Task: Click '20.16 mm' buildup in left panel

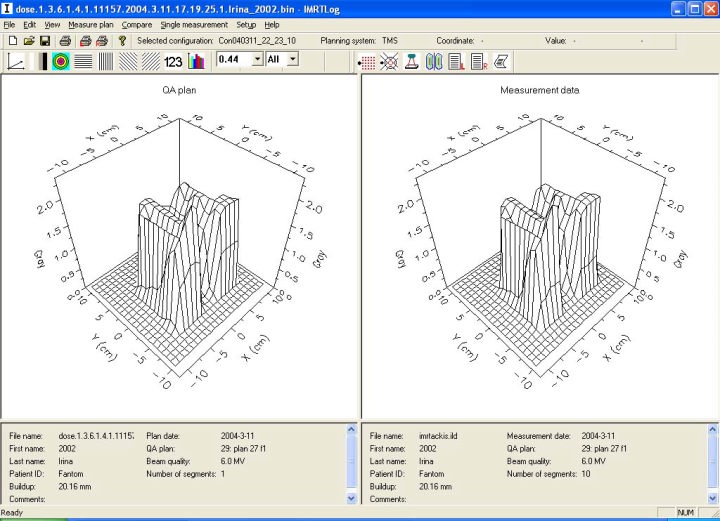Action: coord(75,486)
